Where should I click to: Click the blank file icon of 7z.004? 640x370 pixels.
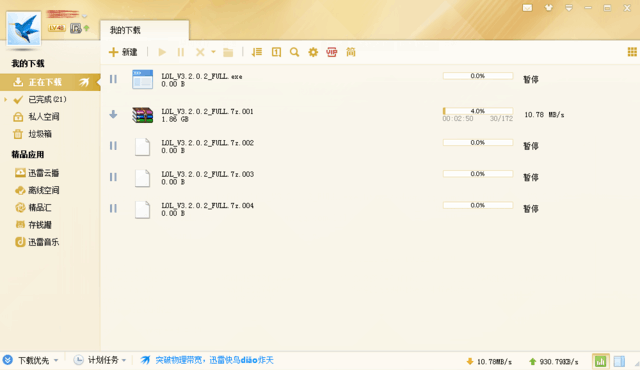[x=142, y=210]
